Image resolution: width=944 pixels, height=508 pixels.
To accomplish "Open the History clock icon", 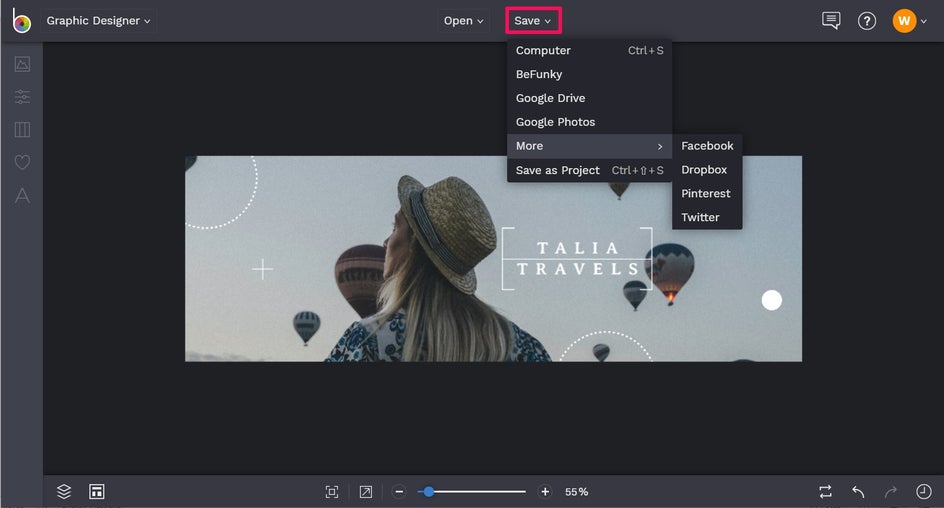I will click(923, 491).
